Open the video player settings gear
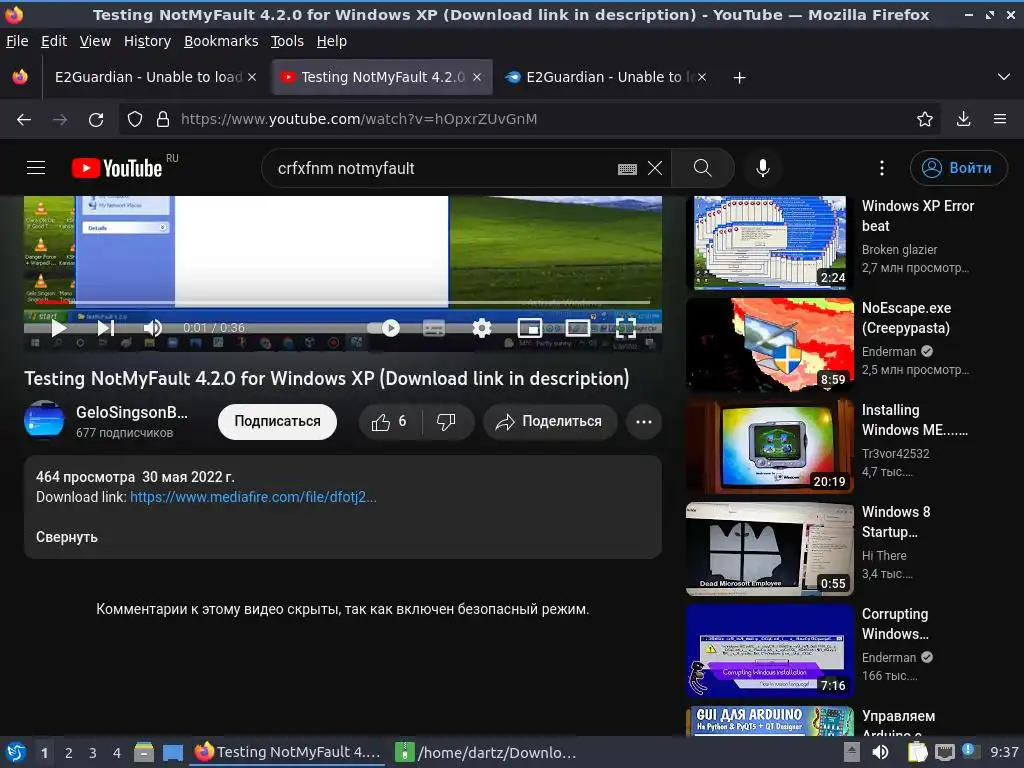Screen dimensions: 1024x768 (x=482, y=328)
